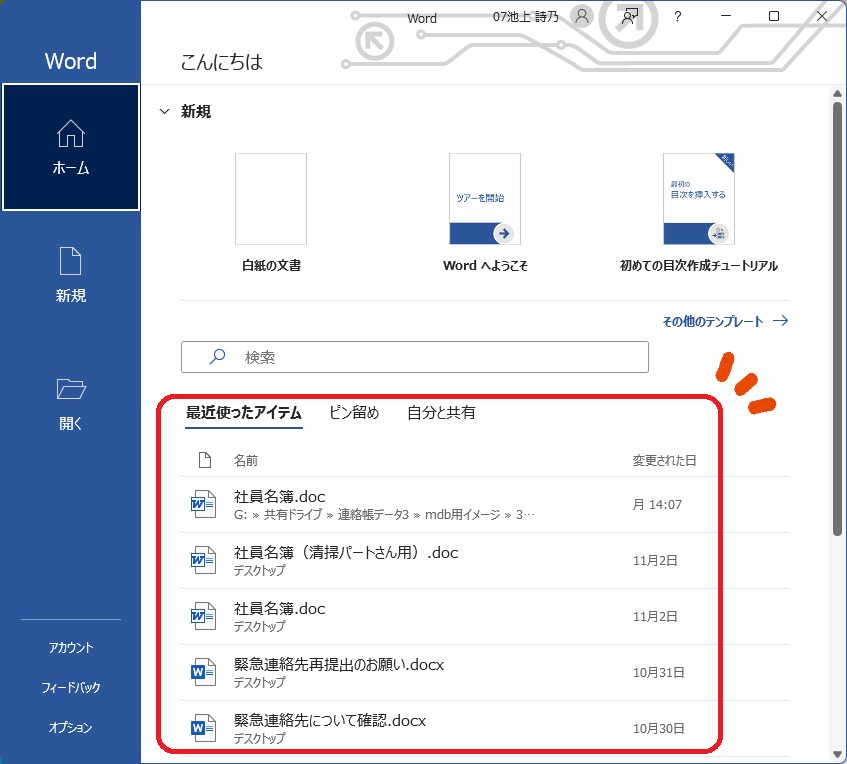Click the 10月31日 modified date

click(658, 673)
